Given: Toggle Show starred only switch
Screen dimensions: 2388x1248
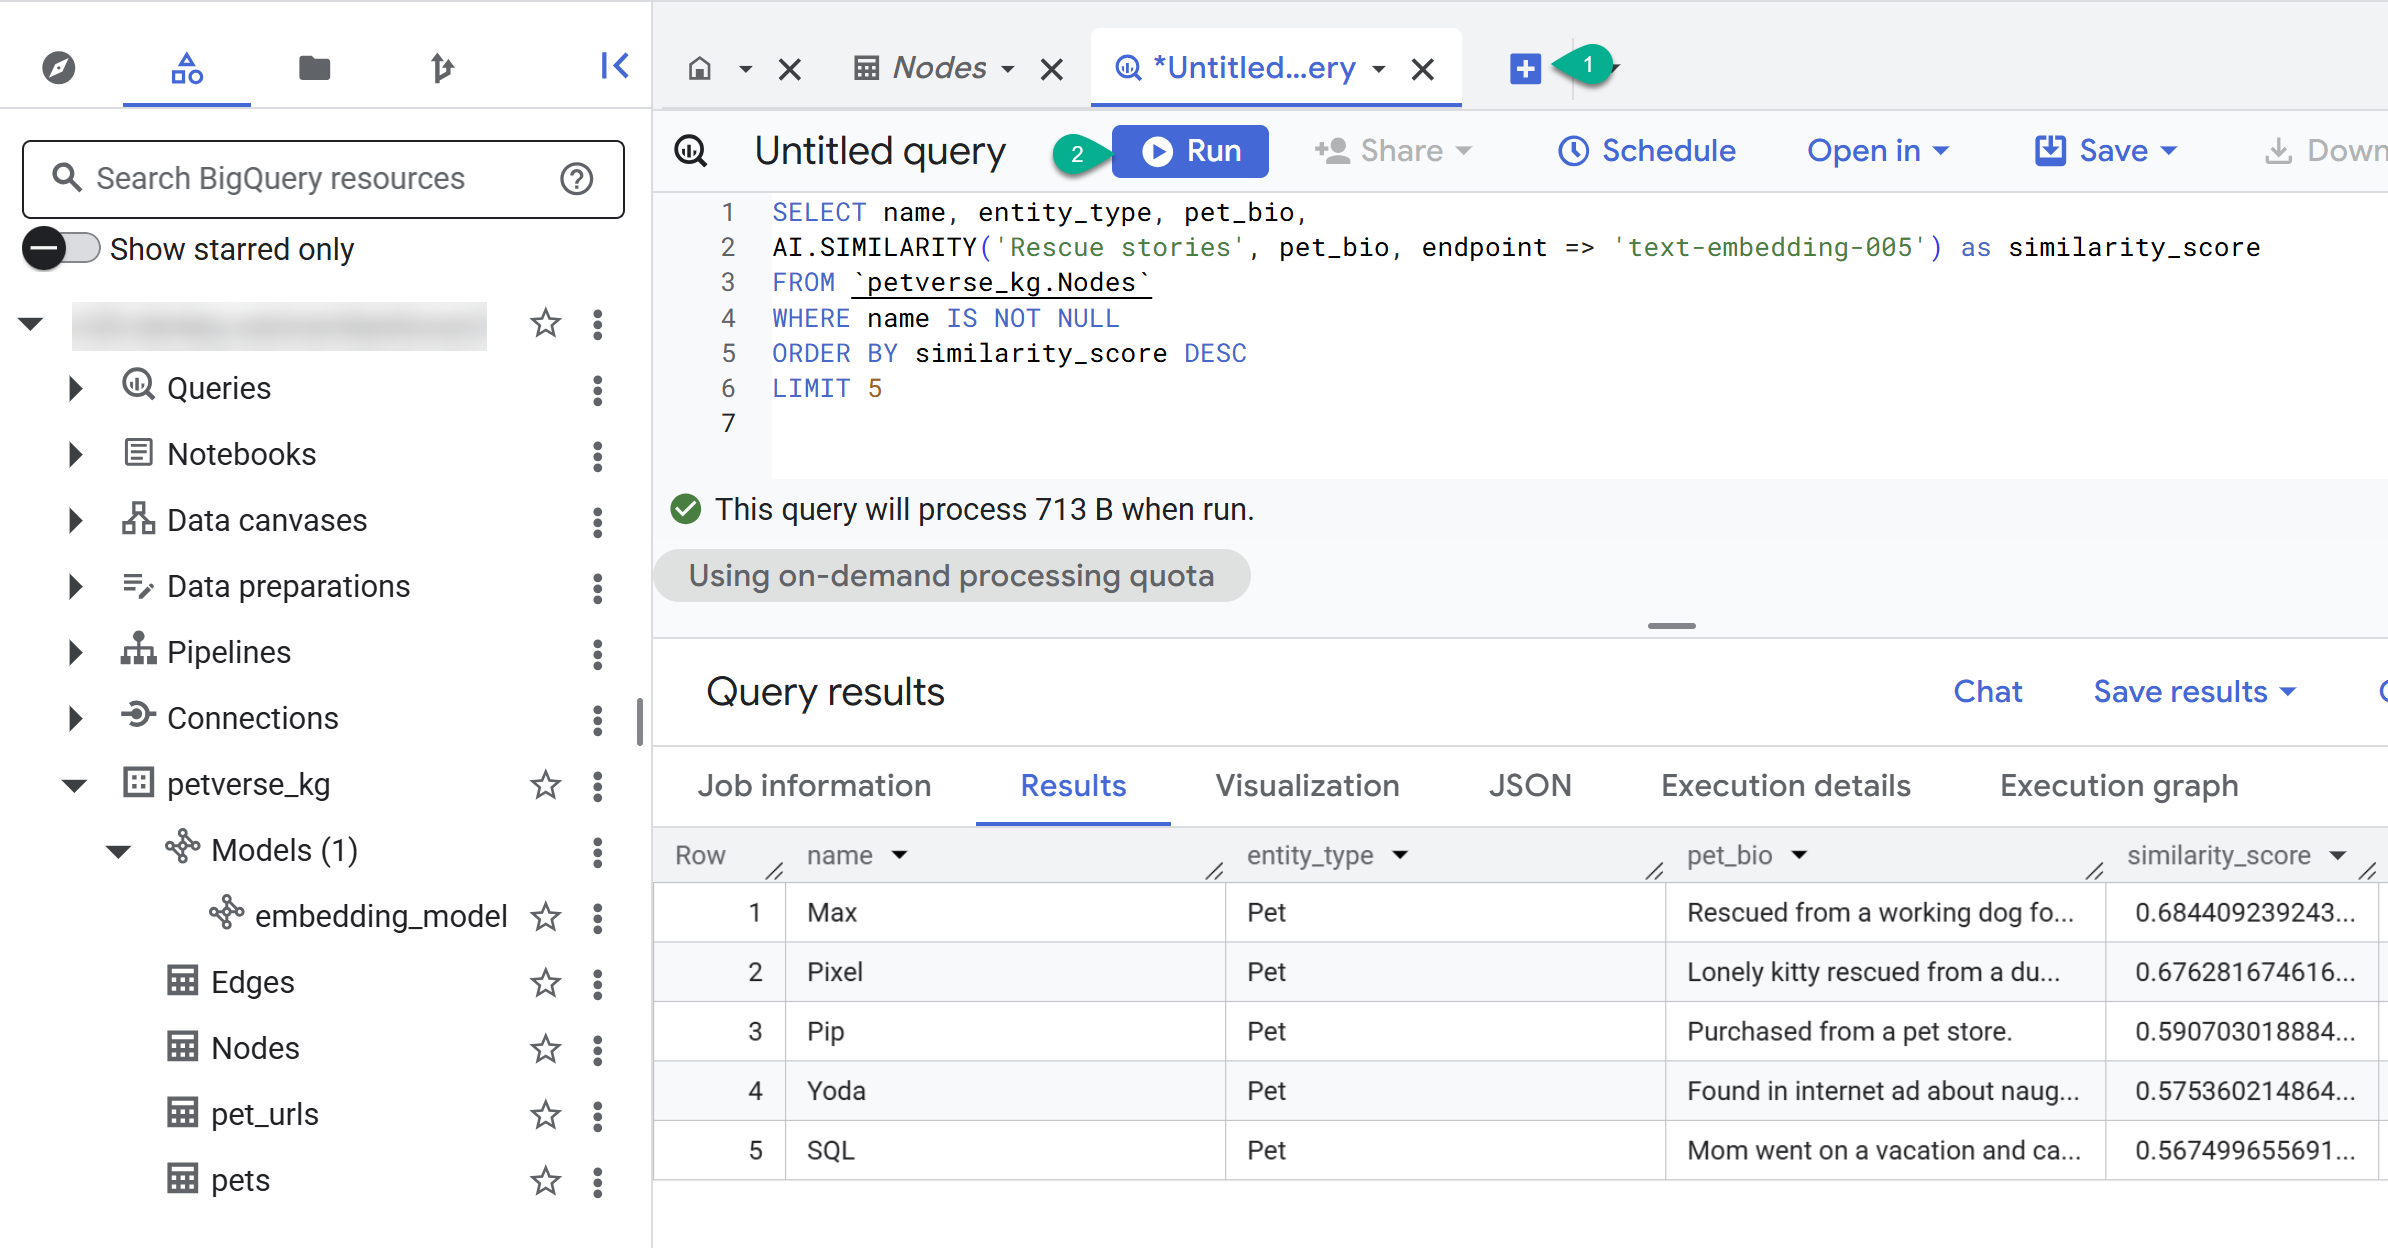Looking at the screenshot, I should 62,248.
